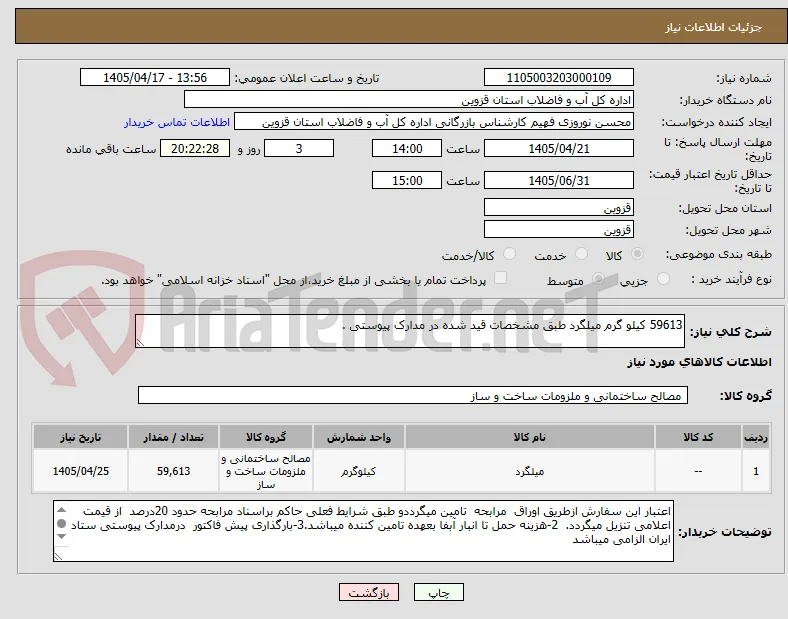The width and height of the screenshot is (788, 619).
Task: Click the quantity cell 59,613
Action: pyautogui.click(x=173, y=471)
